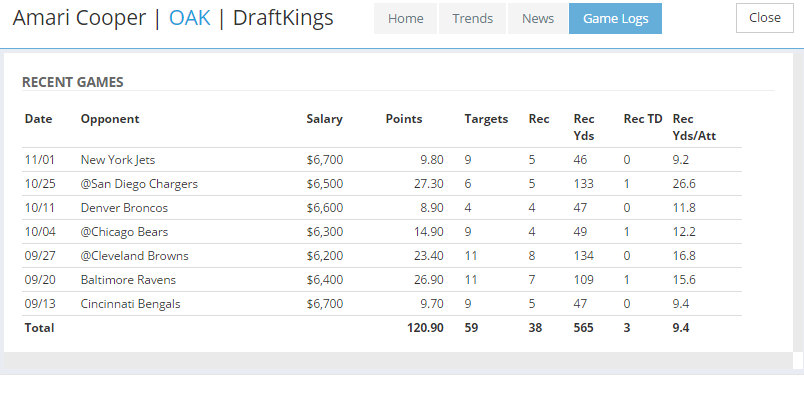The image size is (804, 398).
Task: Select the Denver Broncos game row
Action: pyautogui.click(x=382, y=208)
